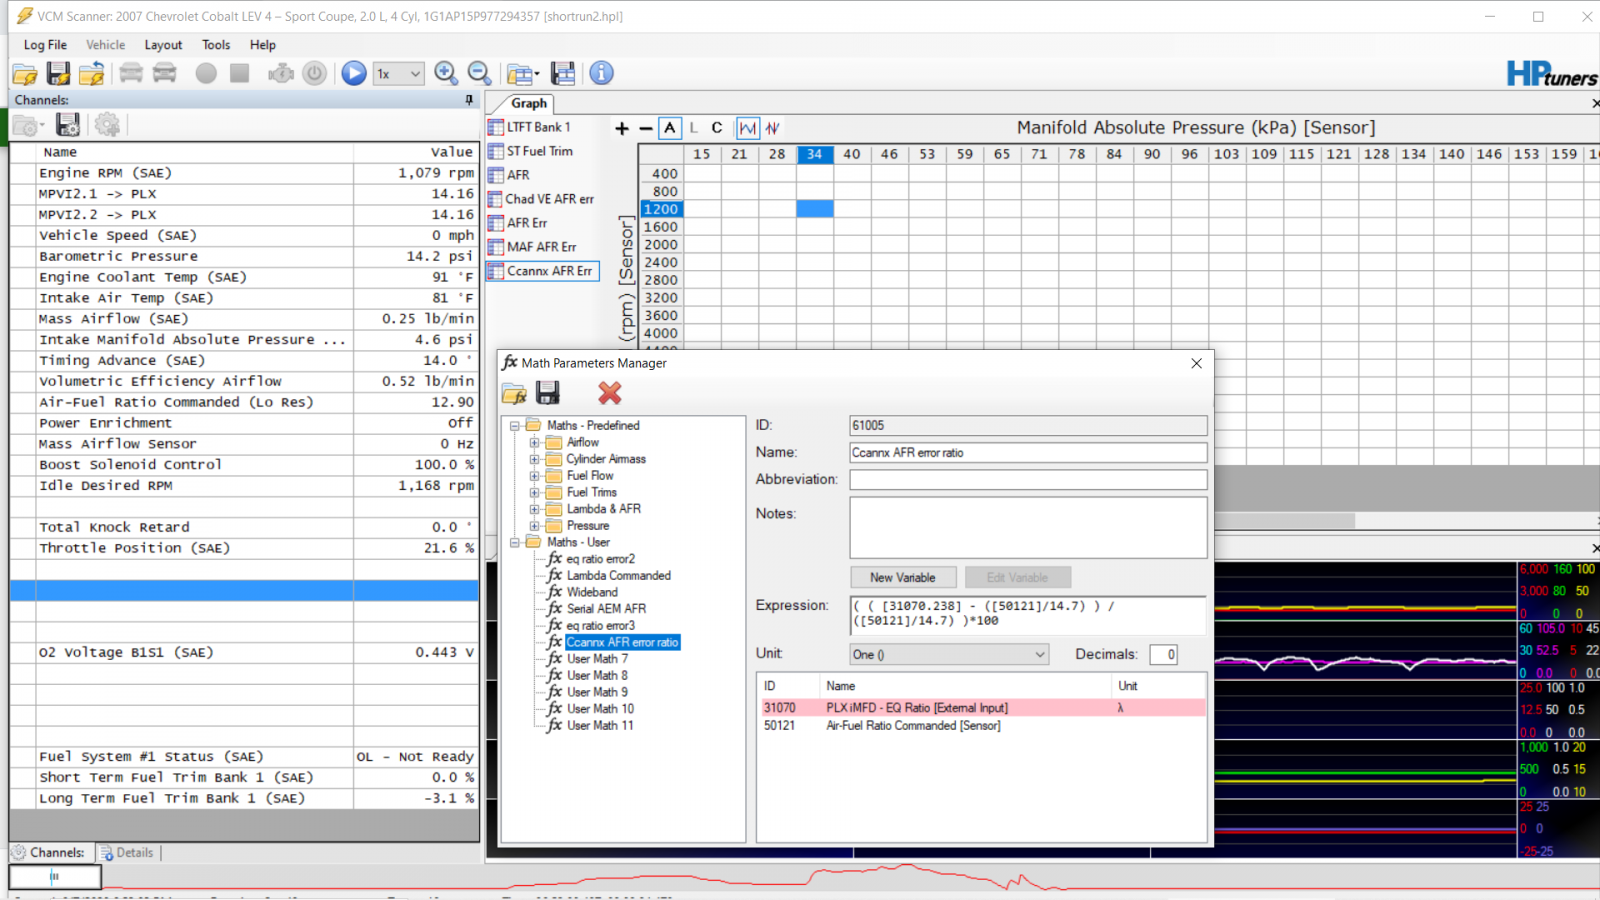The width and height of the screenshot is (1600, 900).
Task: Select 'Lambda Commanded' user math item
Action: coord(619,576)
